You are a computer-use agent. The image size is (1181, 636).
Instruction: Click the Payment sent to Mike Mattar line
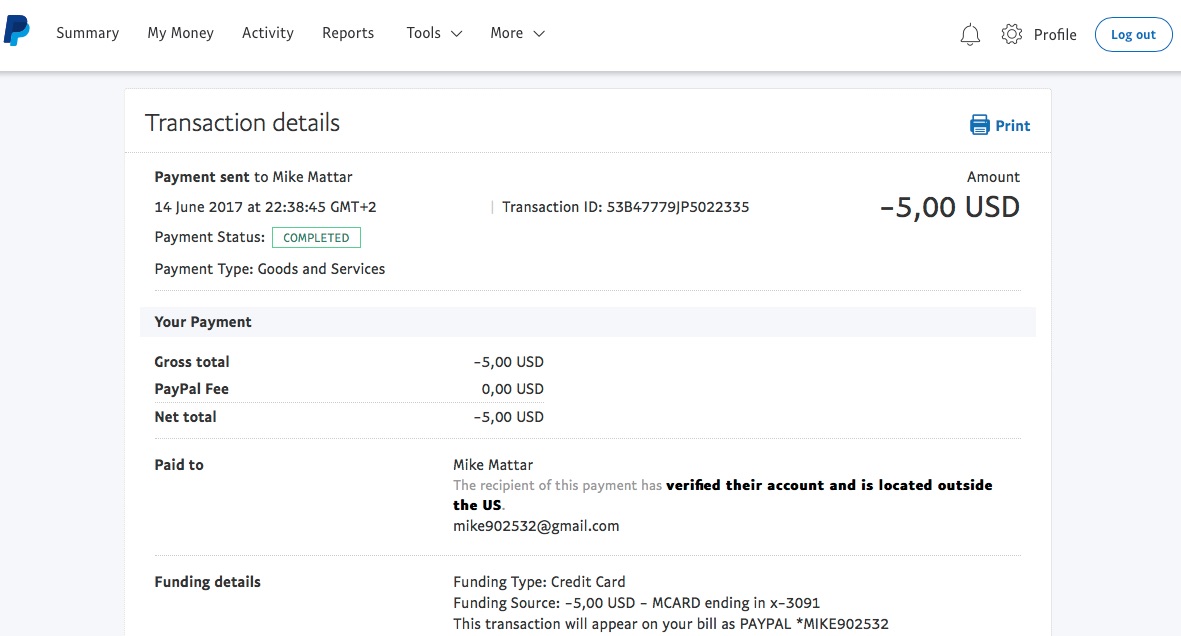253,177
